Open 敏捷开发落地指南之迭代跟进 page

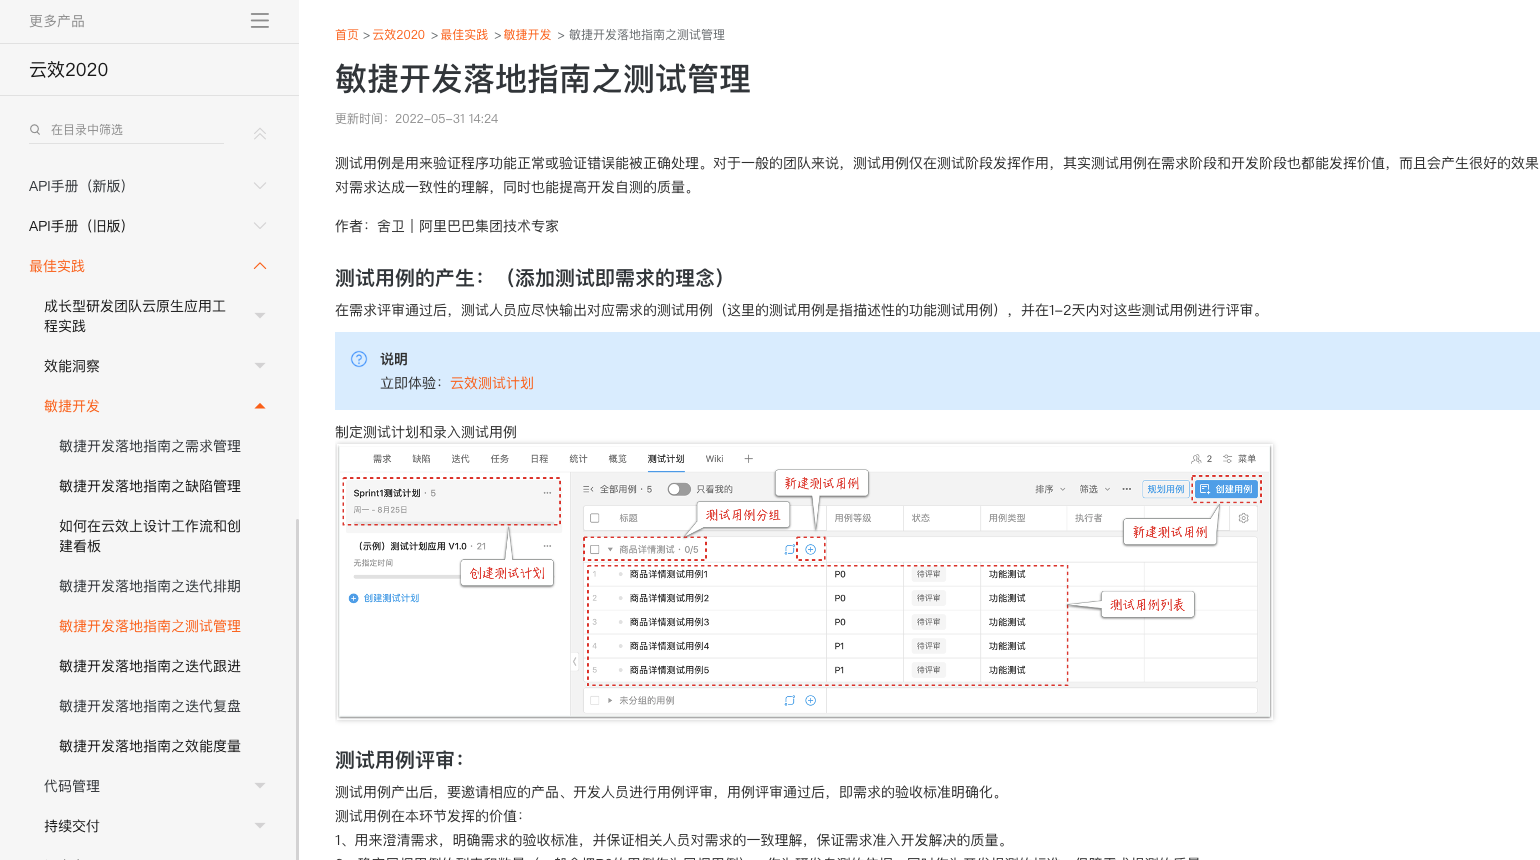tap(150, 666)
